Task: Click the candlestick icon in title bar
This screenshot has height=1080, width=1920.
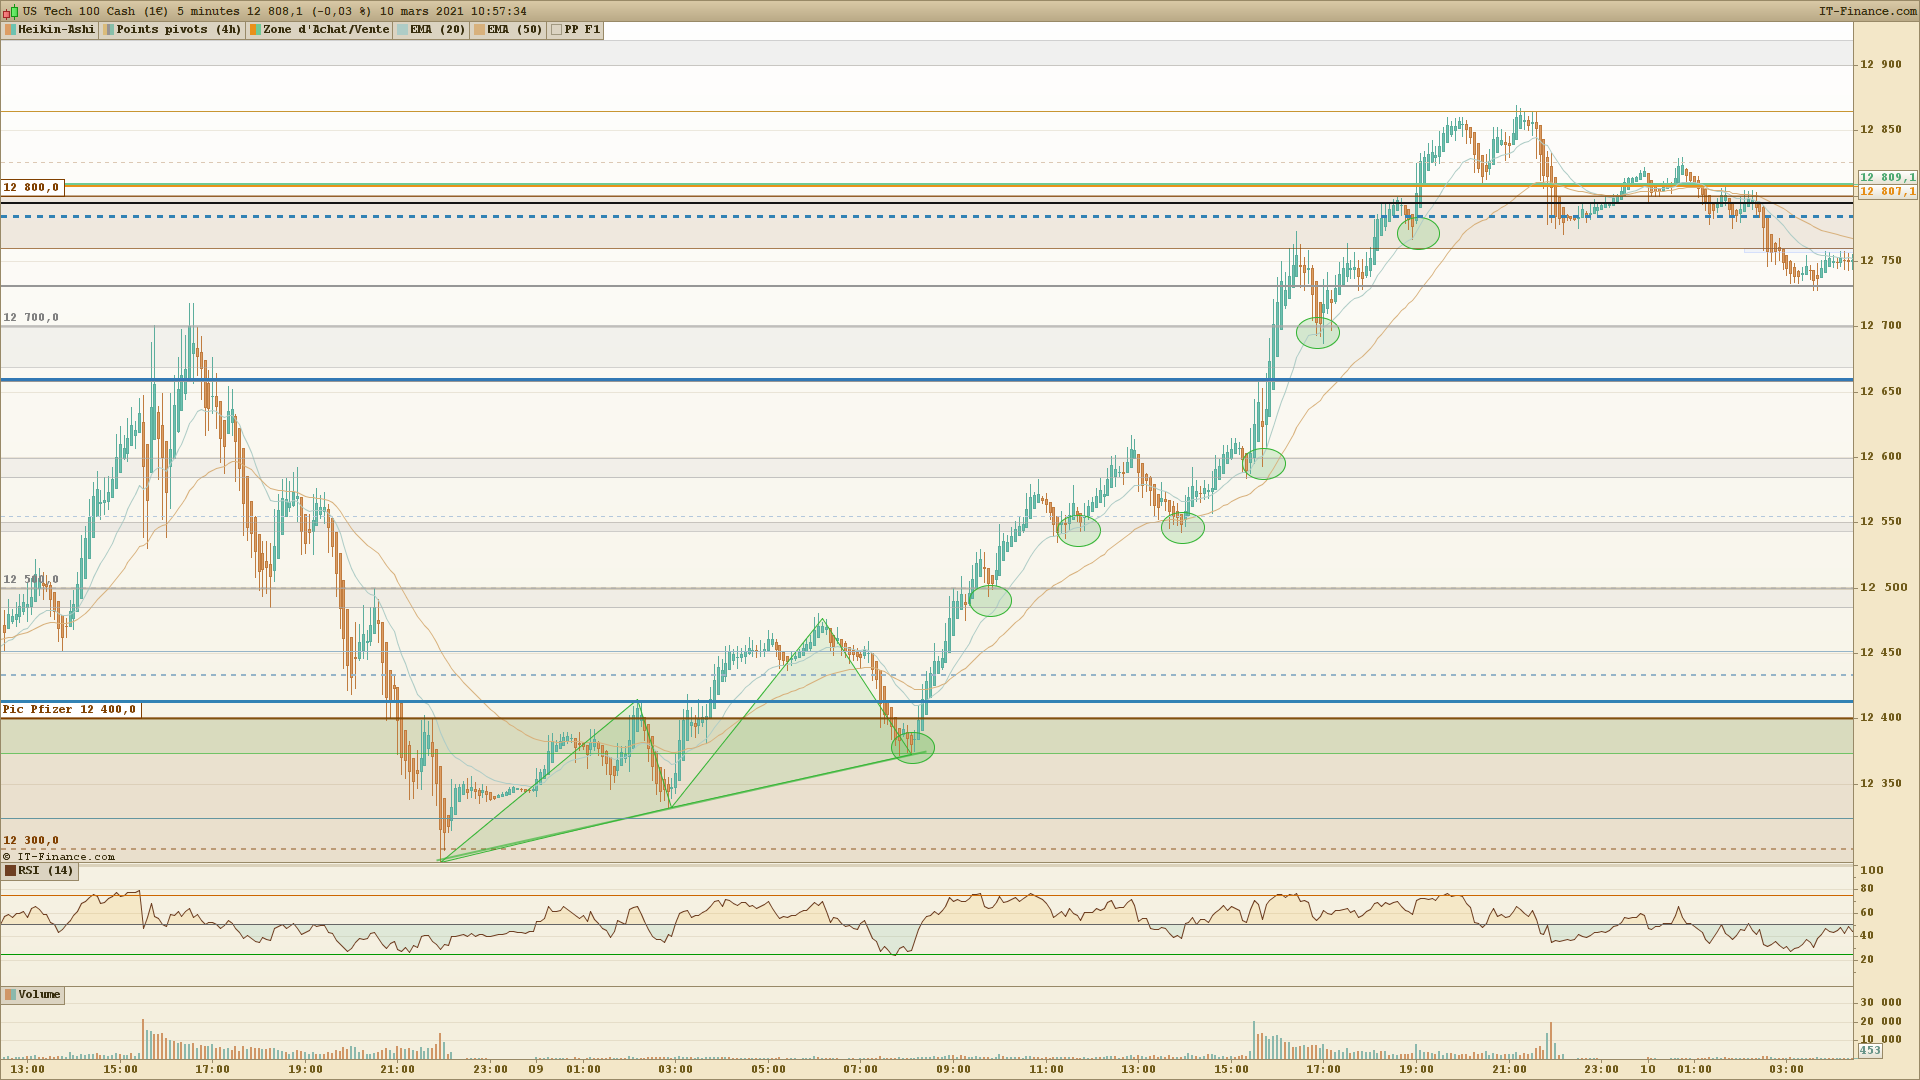Action: 10,12
